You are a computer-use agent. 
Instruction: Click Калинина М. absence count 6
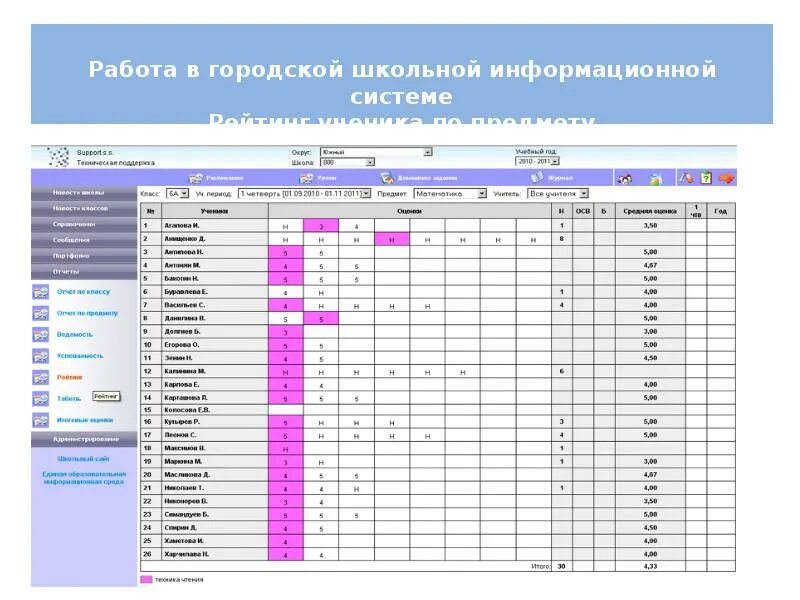tap(561, 371)
